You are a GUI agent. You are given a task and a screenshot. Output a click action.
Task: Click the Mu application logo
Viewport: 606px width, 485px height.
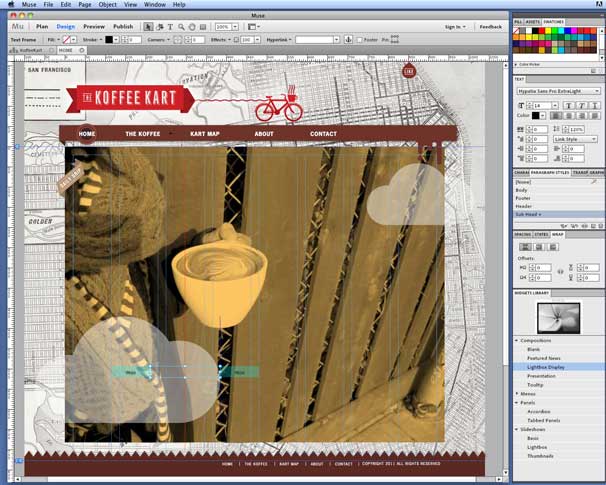[x=17, y=27]
